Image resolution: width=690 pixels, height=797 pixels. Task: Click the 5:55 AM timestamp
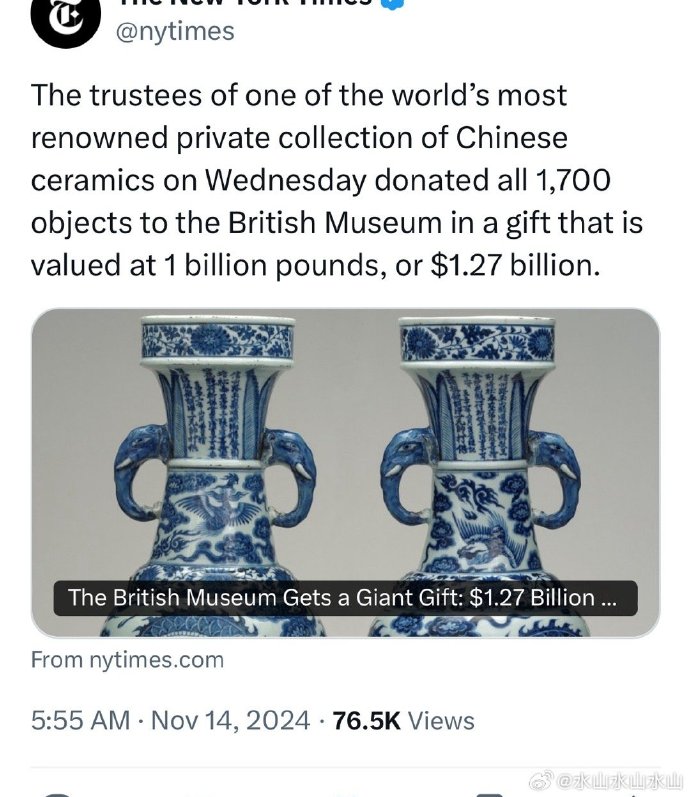coord(80,721)
